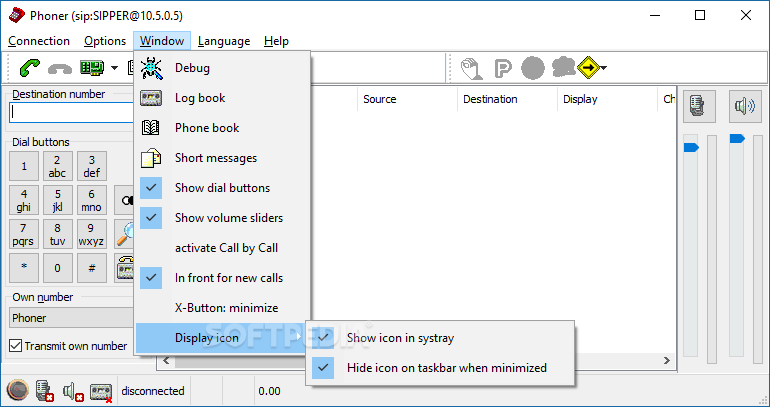Open the dropdown arrow next to forwarding sign
The width and height of the screenshot is (770, 407).
[x=604, y=68]
